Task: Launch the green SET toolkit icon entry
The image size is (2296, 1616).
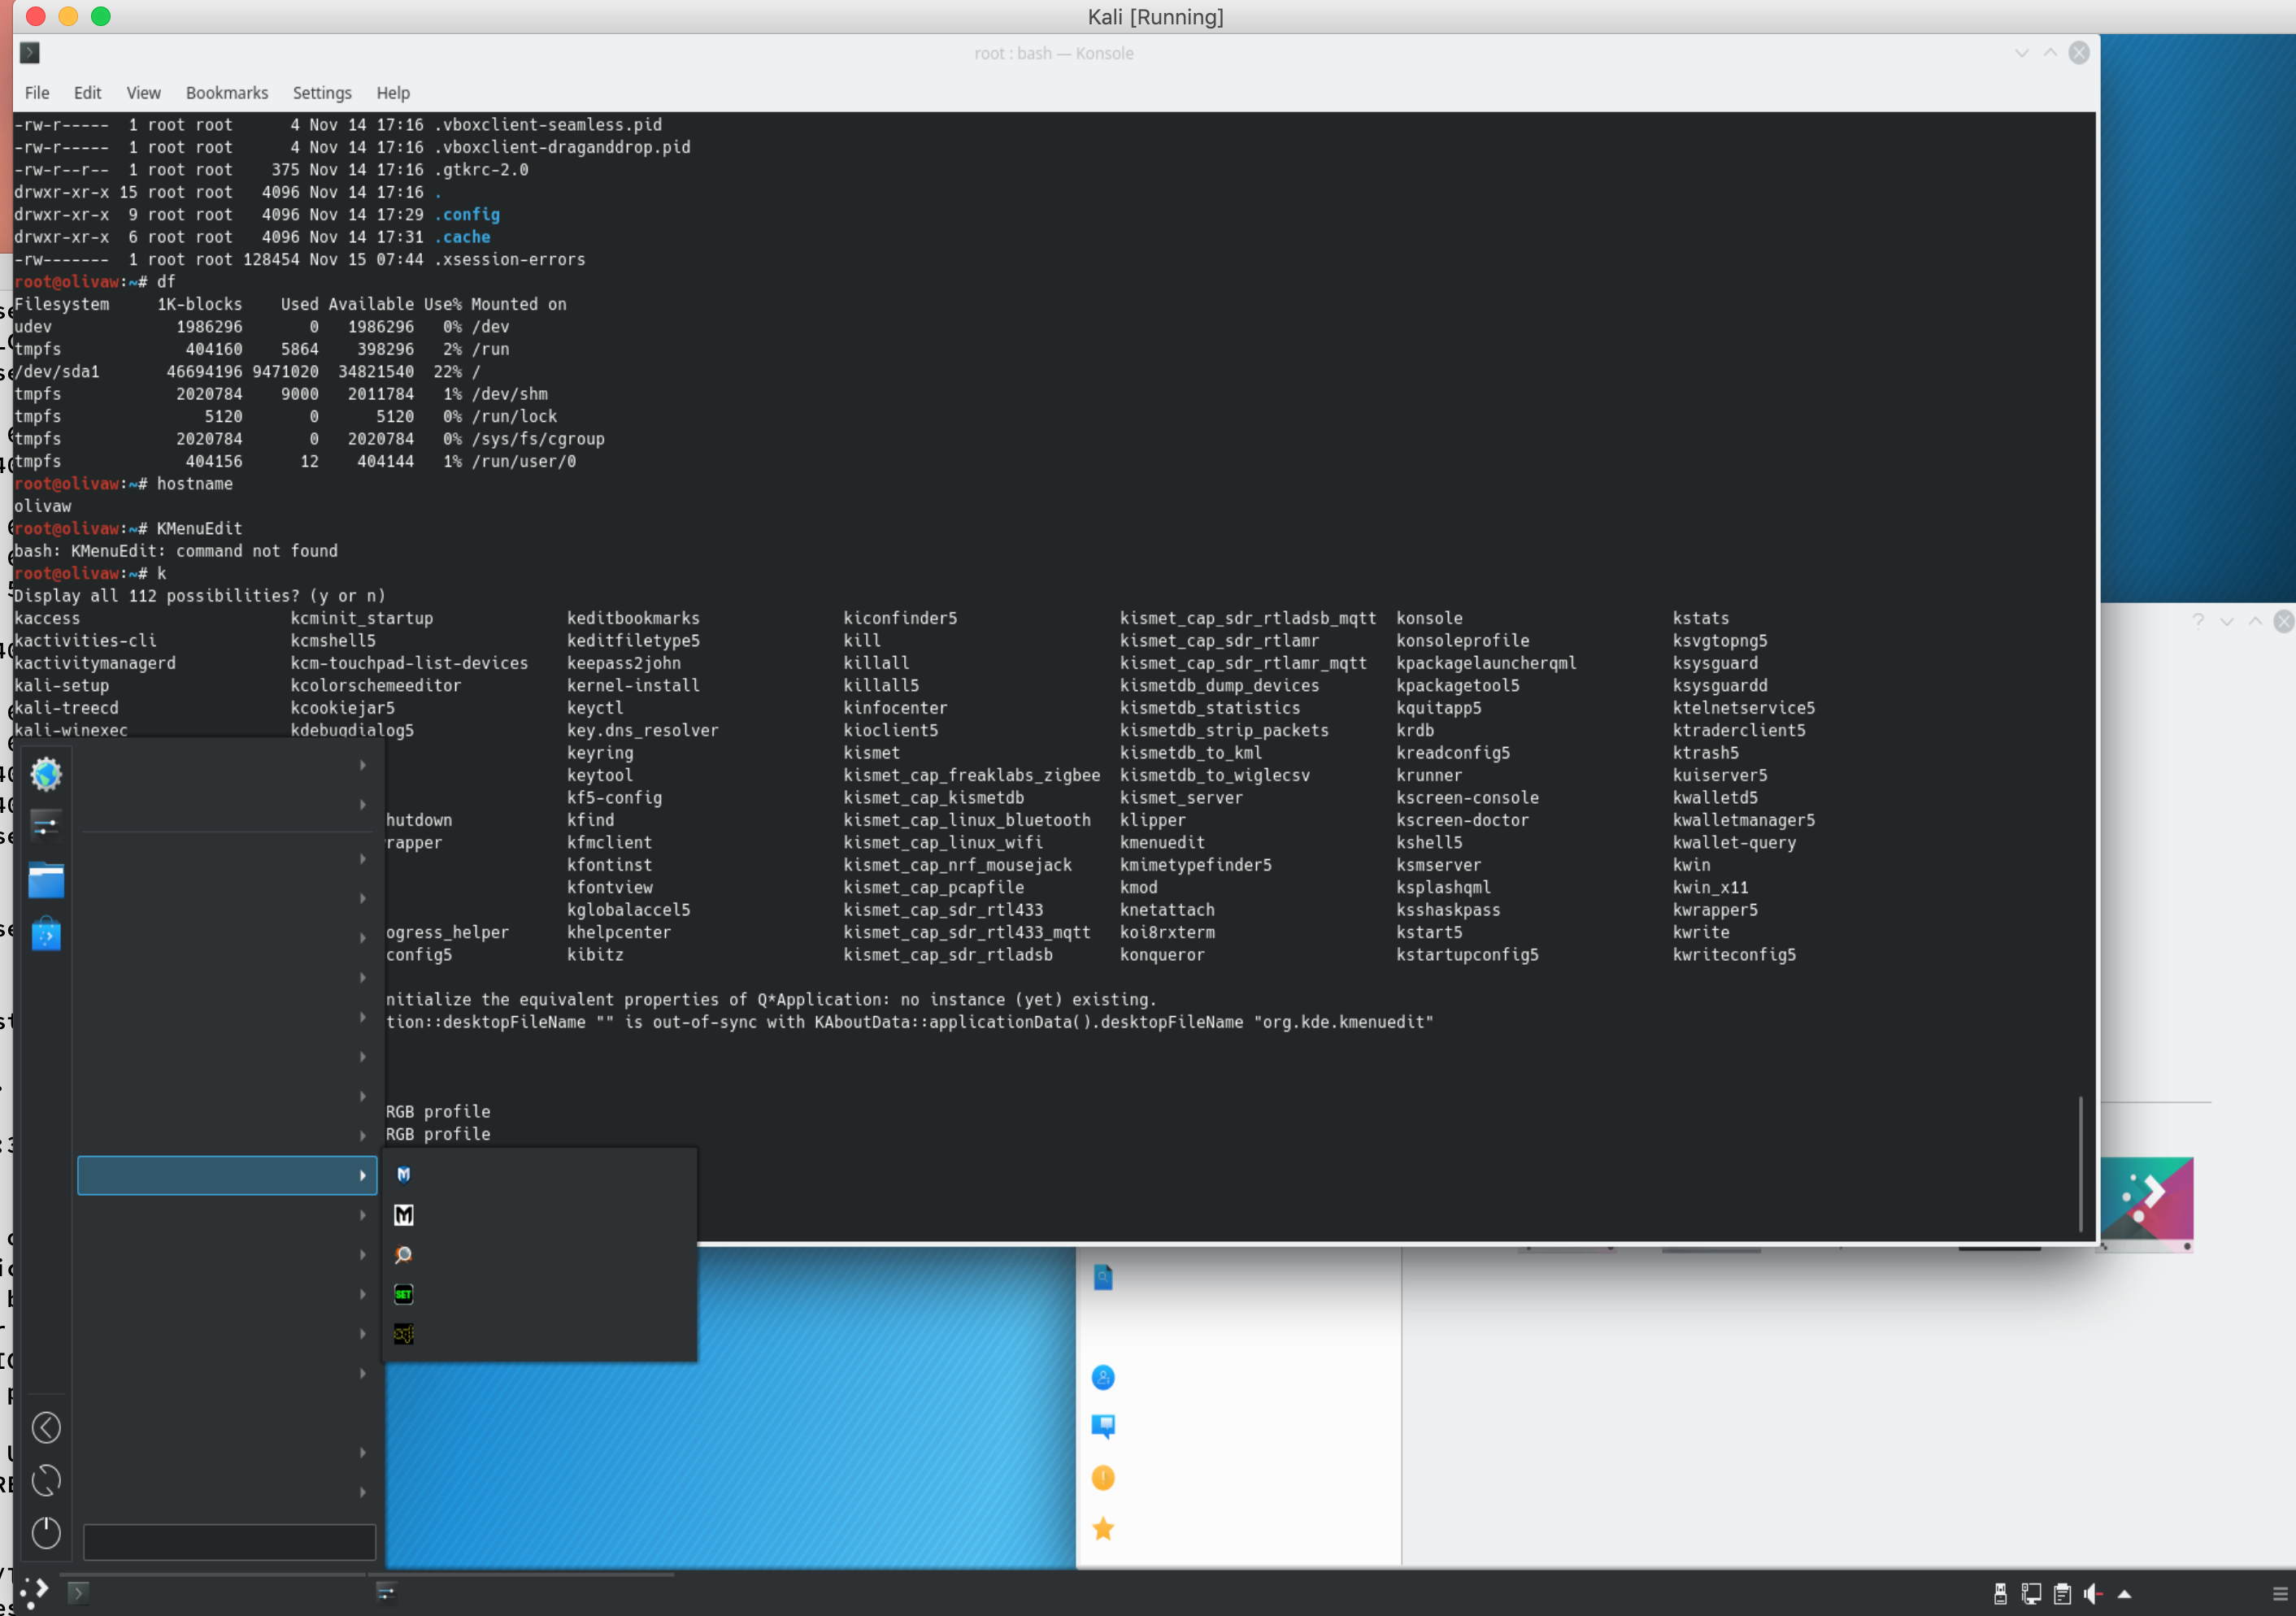Action: [404, 1294]
